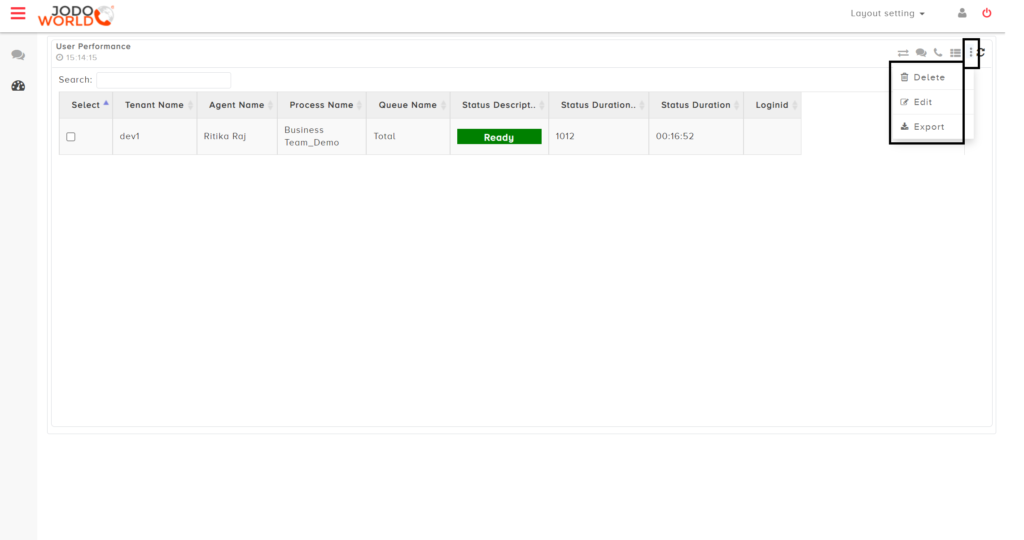Open the user profile icon
The height and width of the screenshot is (540, 1024).
point(962,13)
